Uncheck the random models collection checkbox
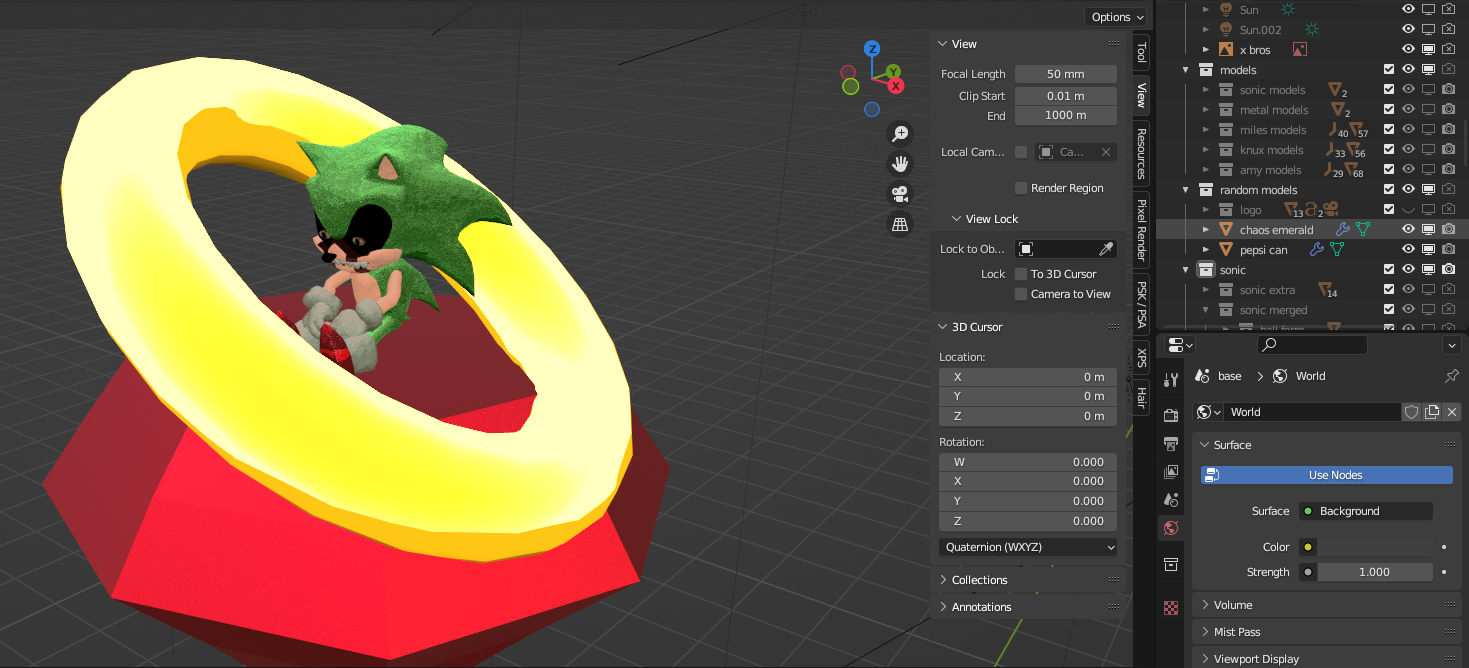The image size is (1469, 668). click(1389, 190)
